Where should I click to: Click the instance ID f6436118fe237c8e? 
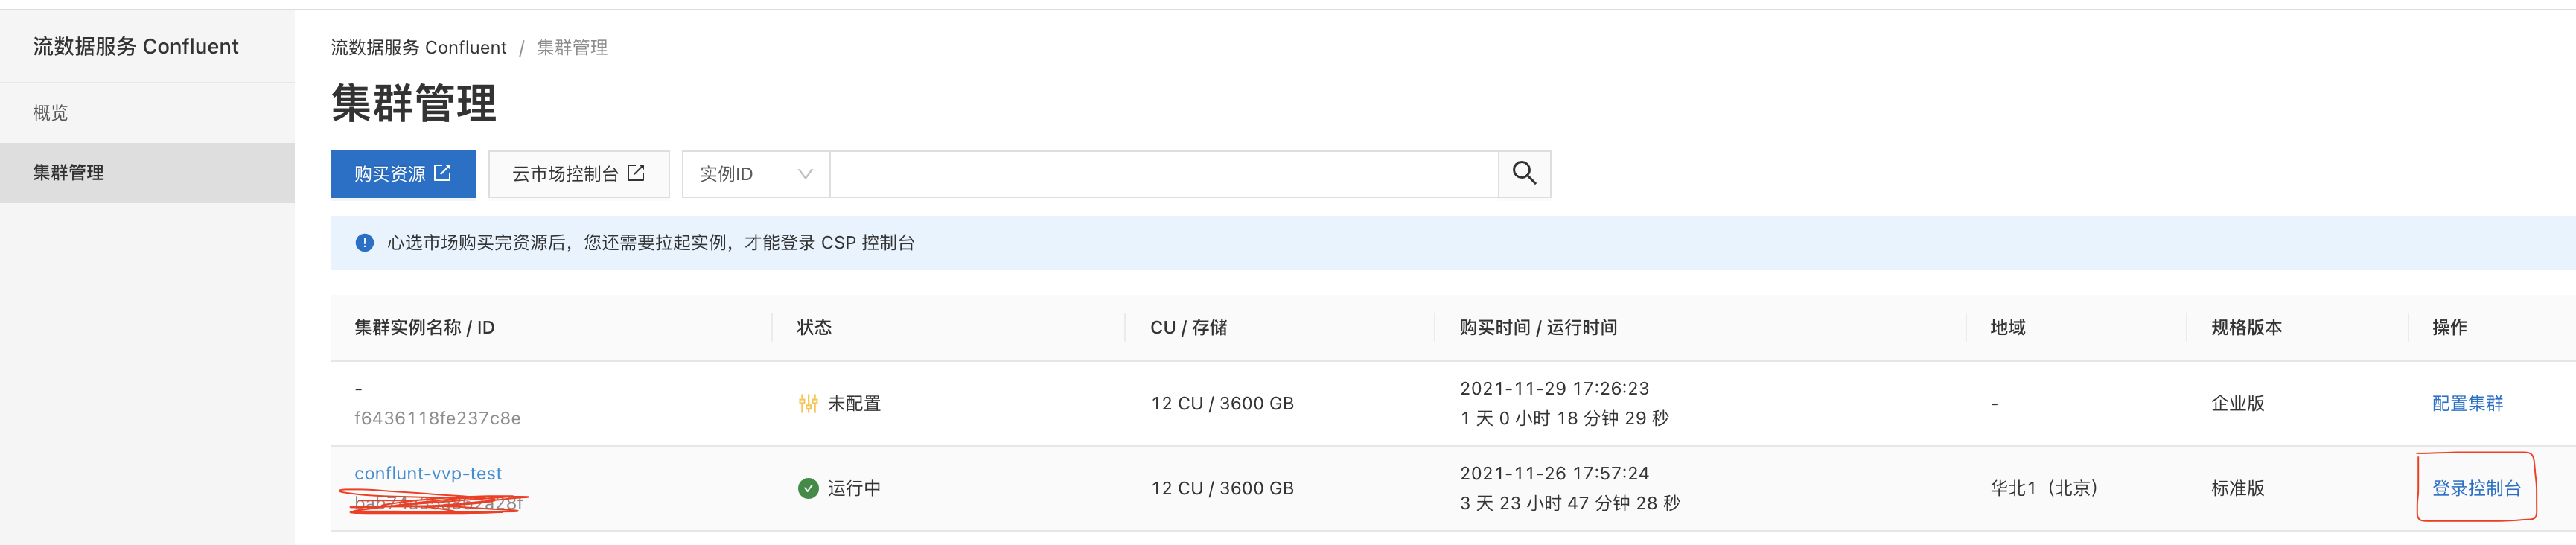437,418
